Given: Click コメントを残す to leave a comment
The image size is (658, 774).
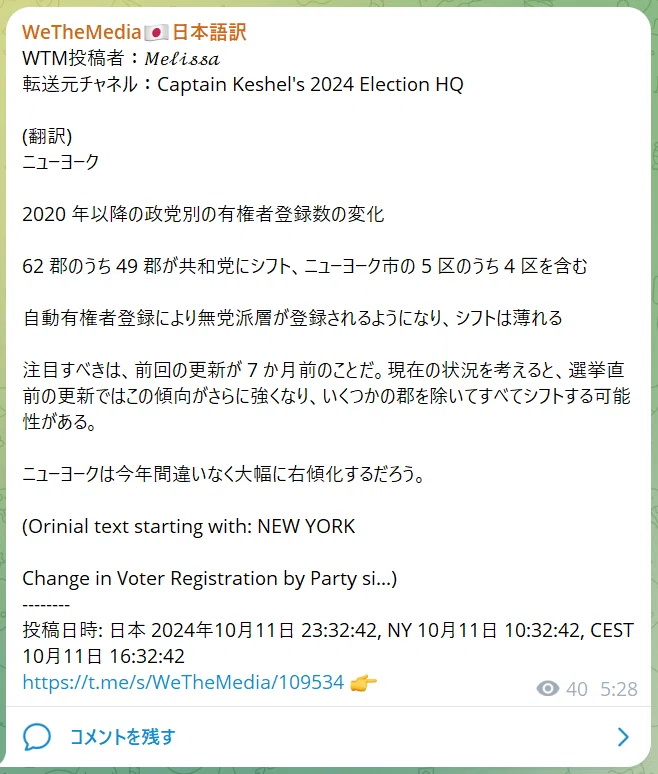Looking at the screenshot, I should [123, 736].
